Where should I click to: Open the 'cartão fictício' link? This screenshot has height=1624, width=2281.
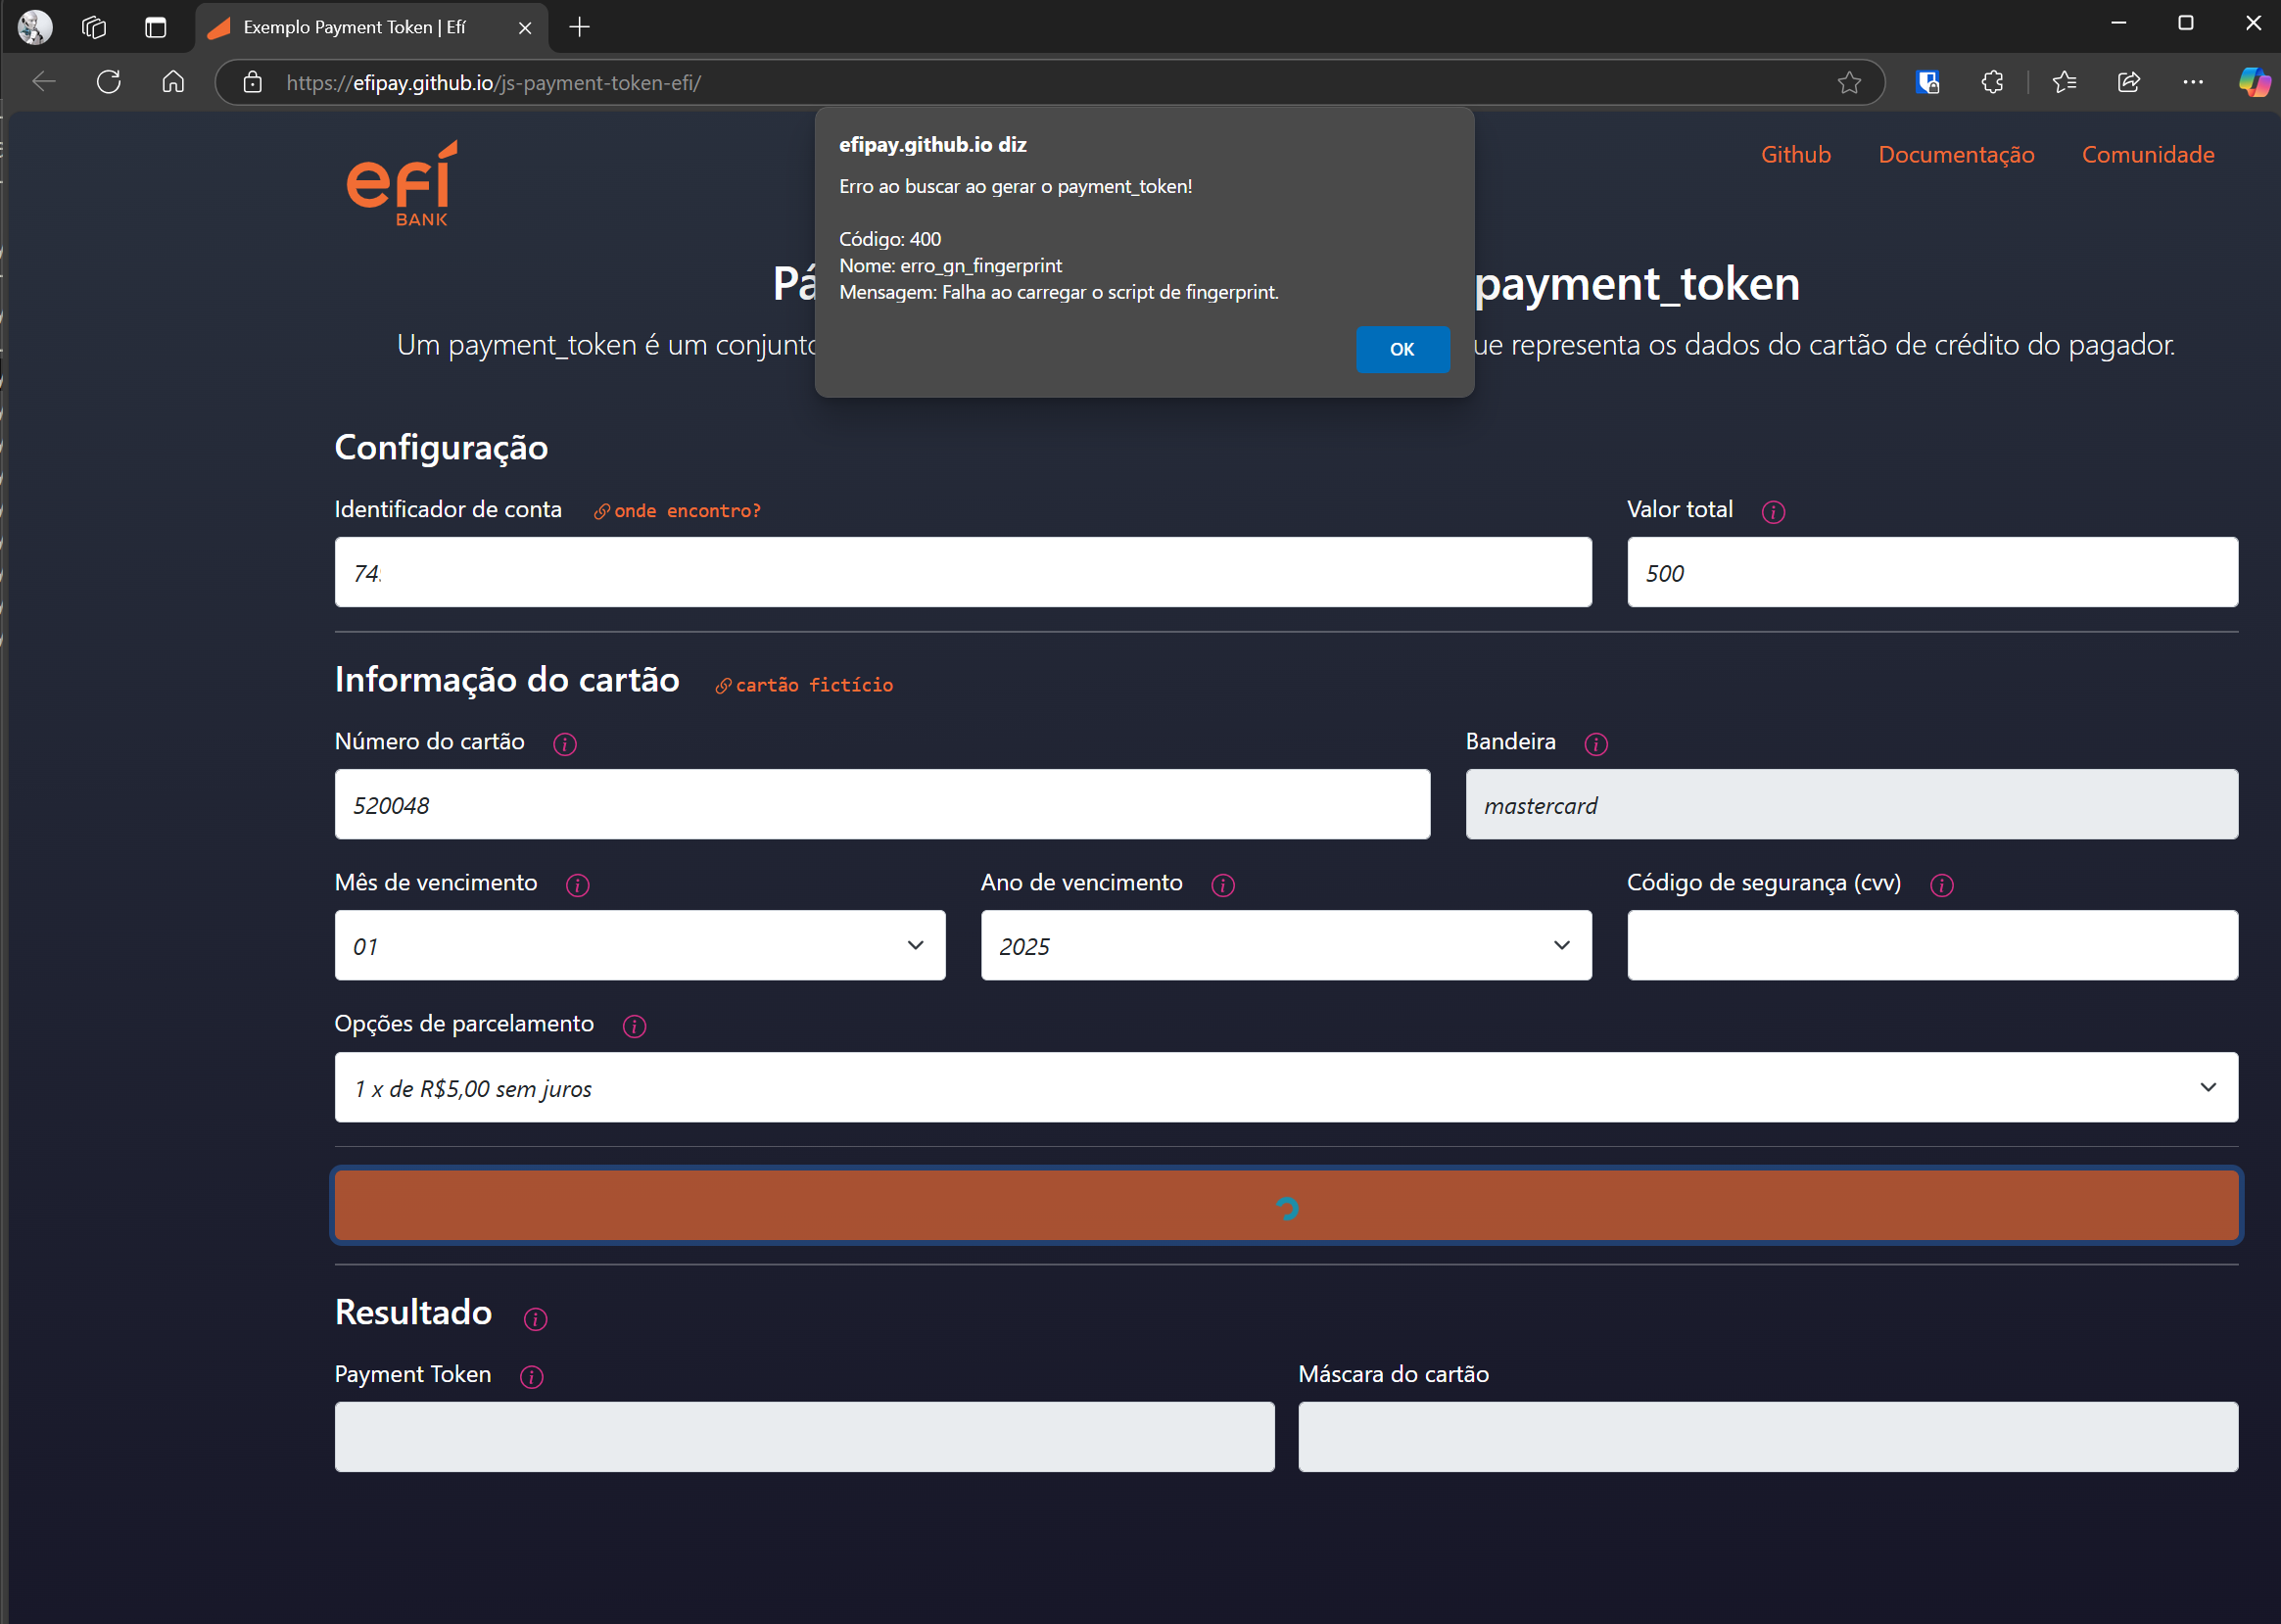coord(804,685)
